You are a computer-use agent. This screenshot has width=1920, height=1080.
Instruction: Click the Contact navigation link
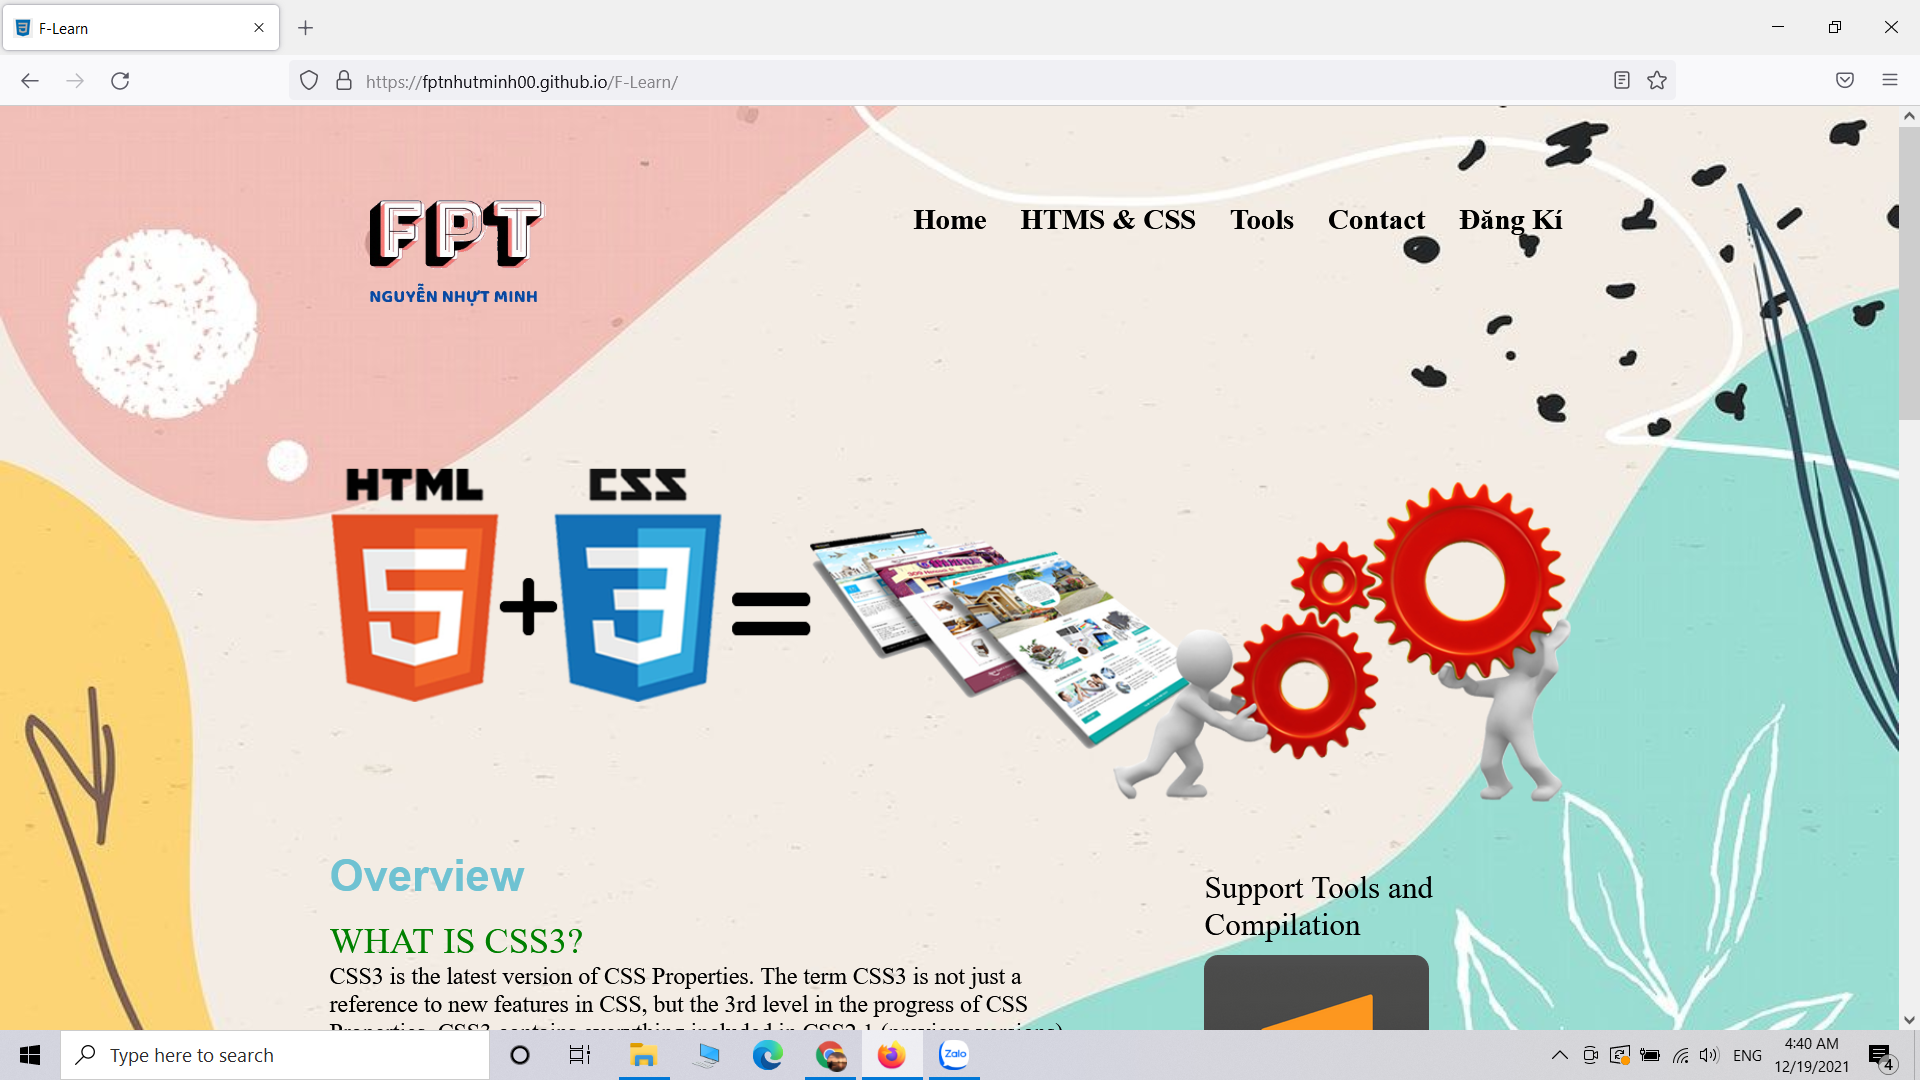coord(1377,219)
